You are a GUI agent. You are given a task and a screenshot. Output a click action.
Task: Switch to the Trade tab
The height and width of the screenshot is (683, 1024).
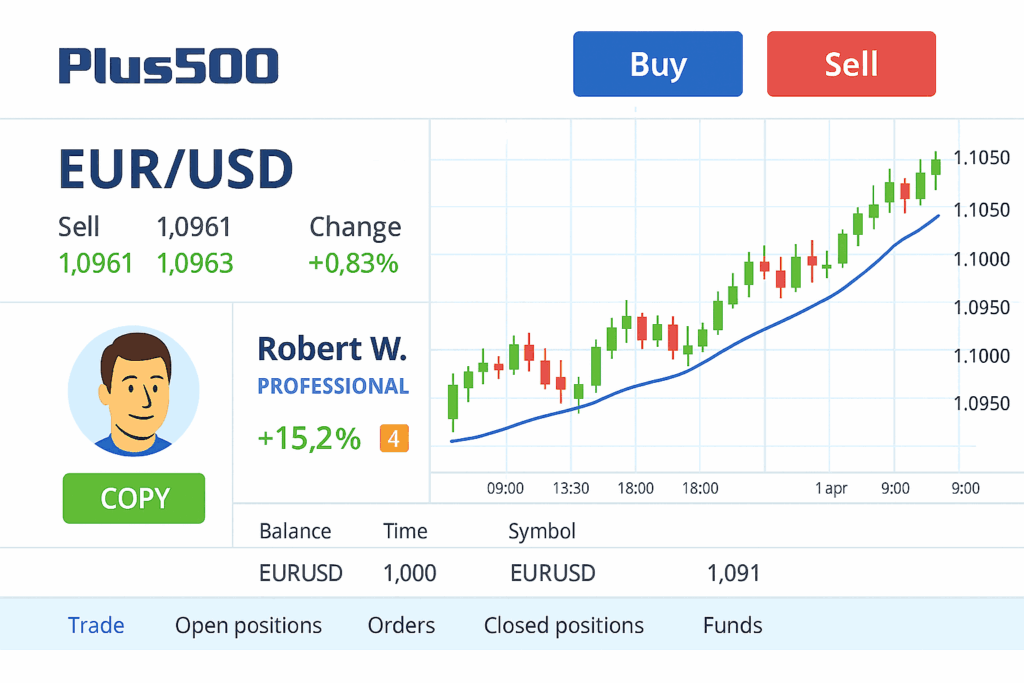(96, 626)
